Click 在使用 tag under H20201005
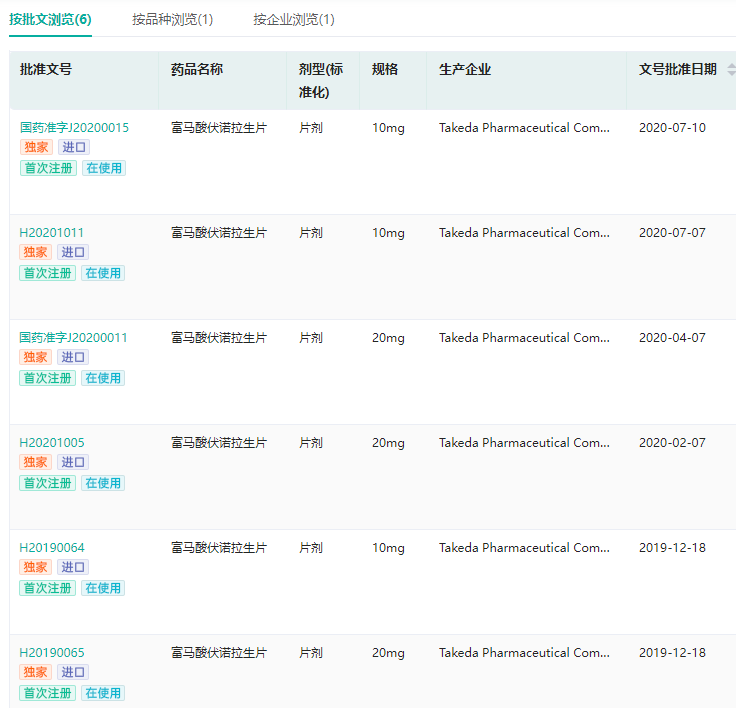 click(x=103, y=483)
